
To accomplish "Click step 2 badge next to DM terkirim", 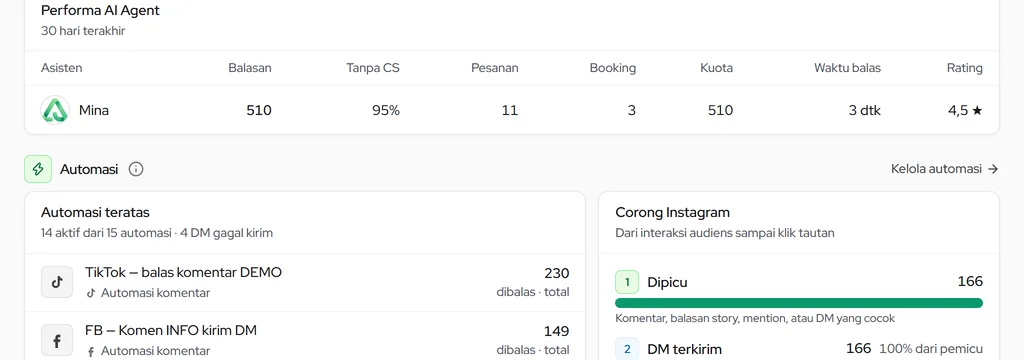I will 627,349.
